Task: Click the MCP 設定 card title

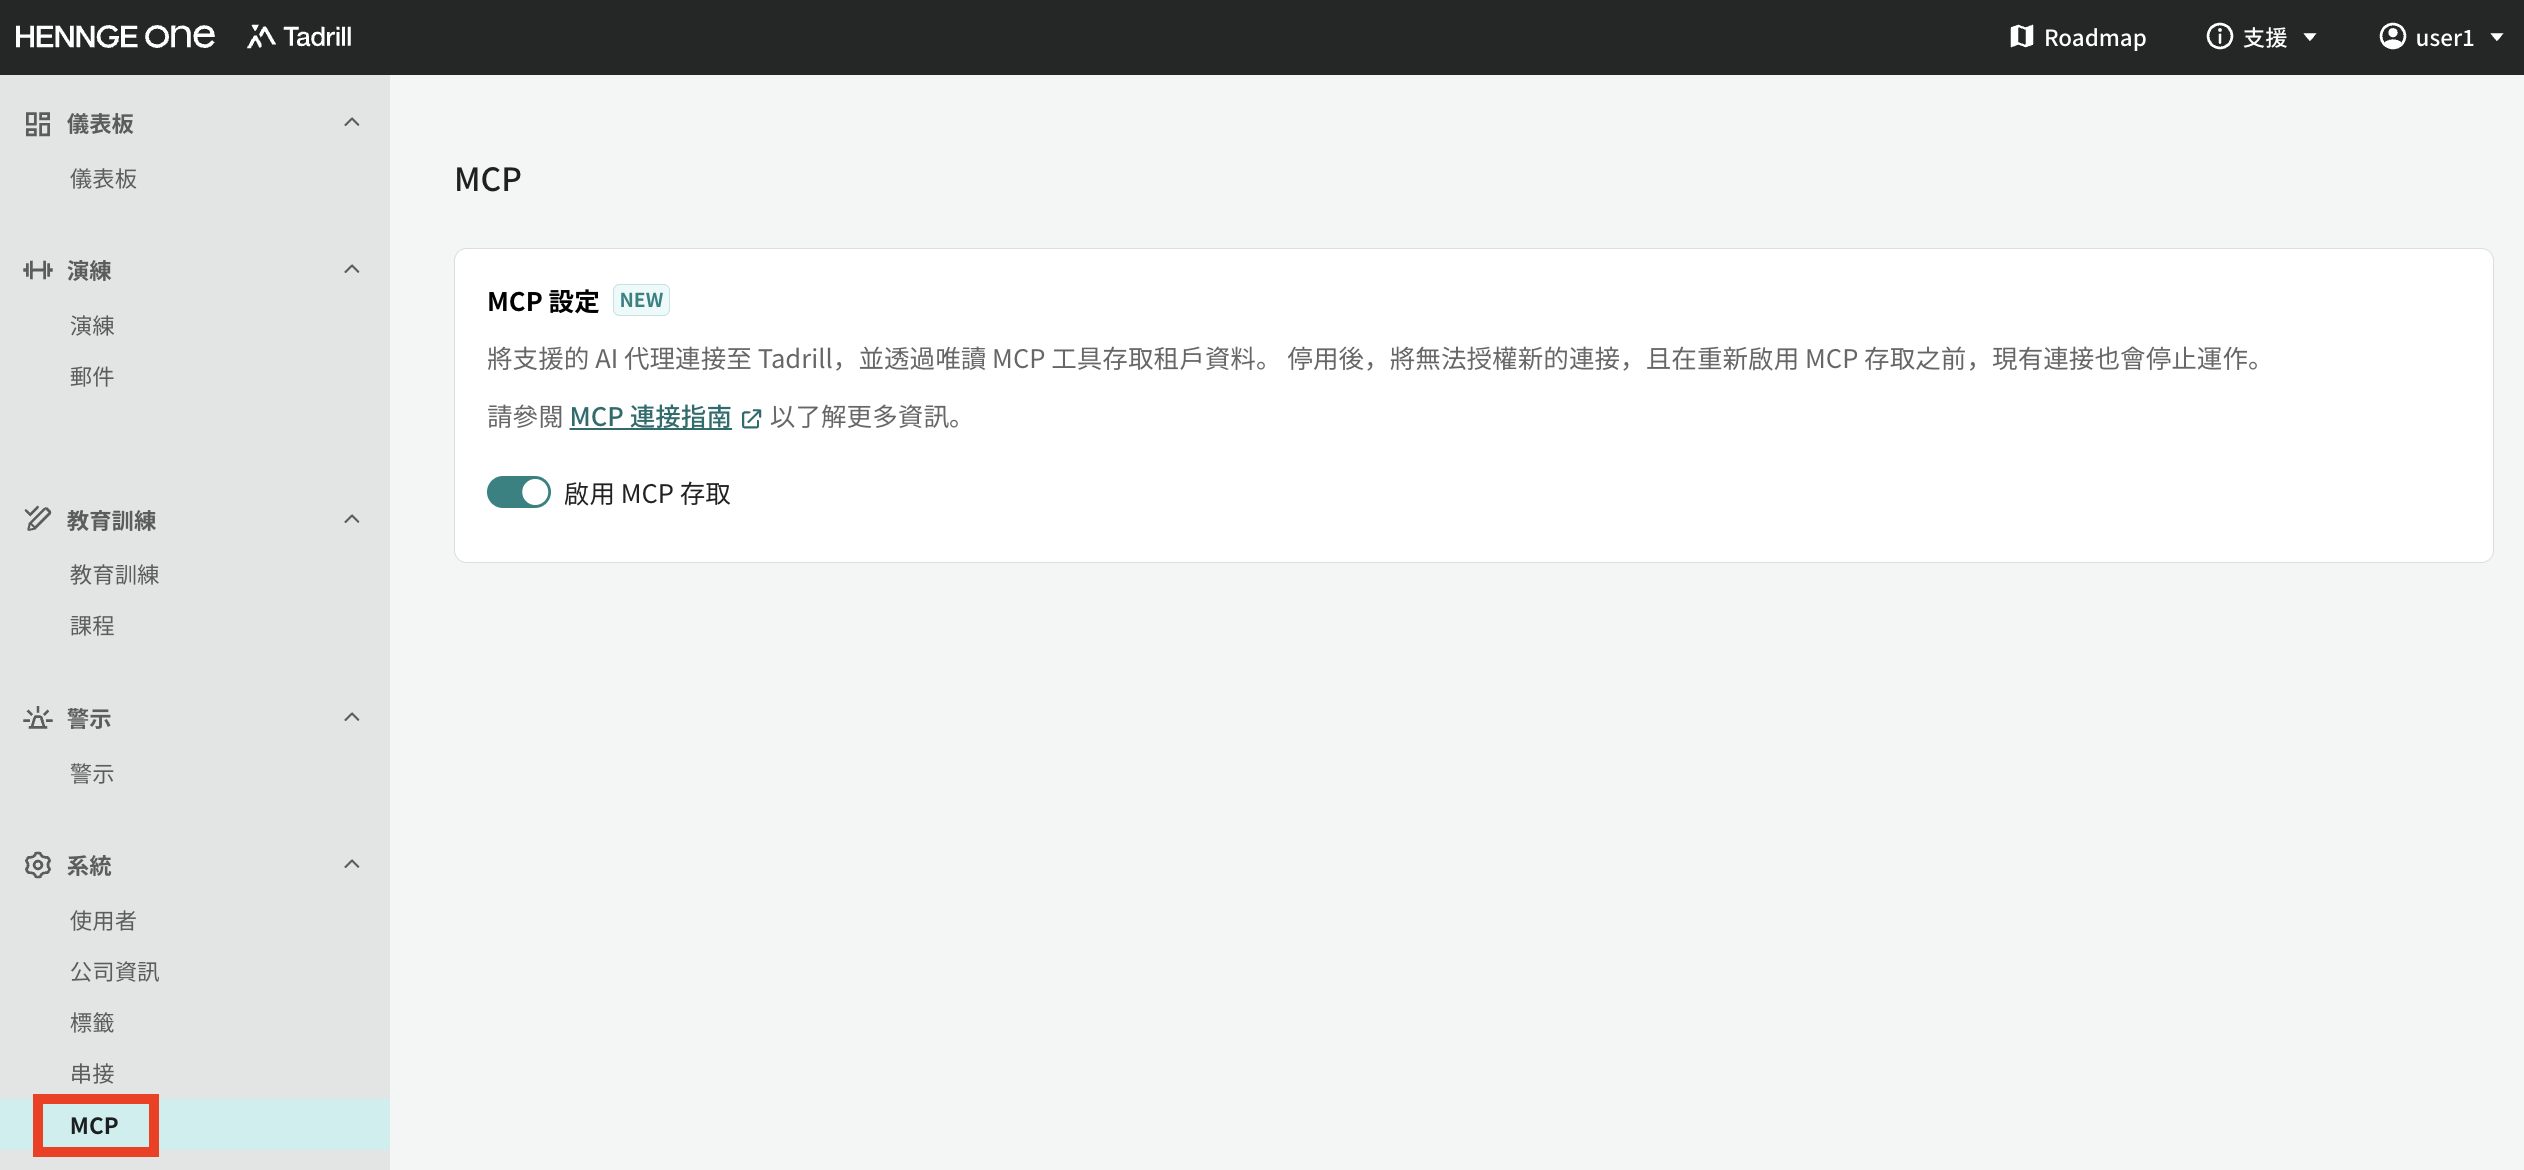Action: pyautogui.click(x=543, y=302)
